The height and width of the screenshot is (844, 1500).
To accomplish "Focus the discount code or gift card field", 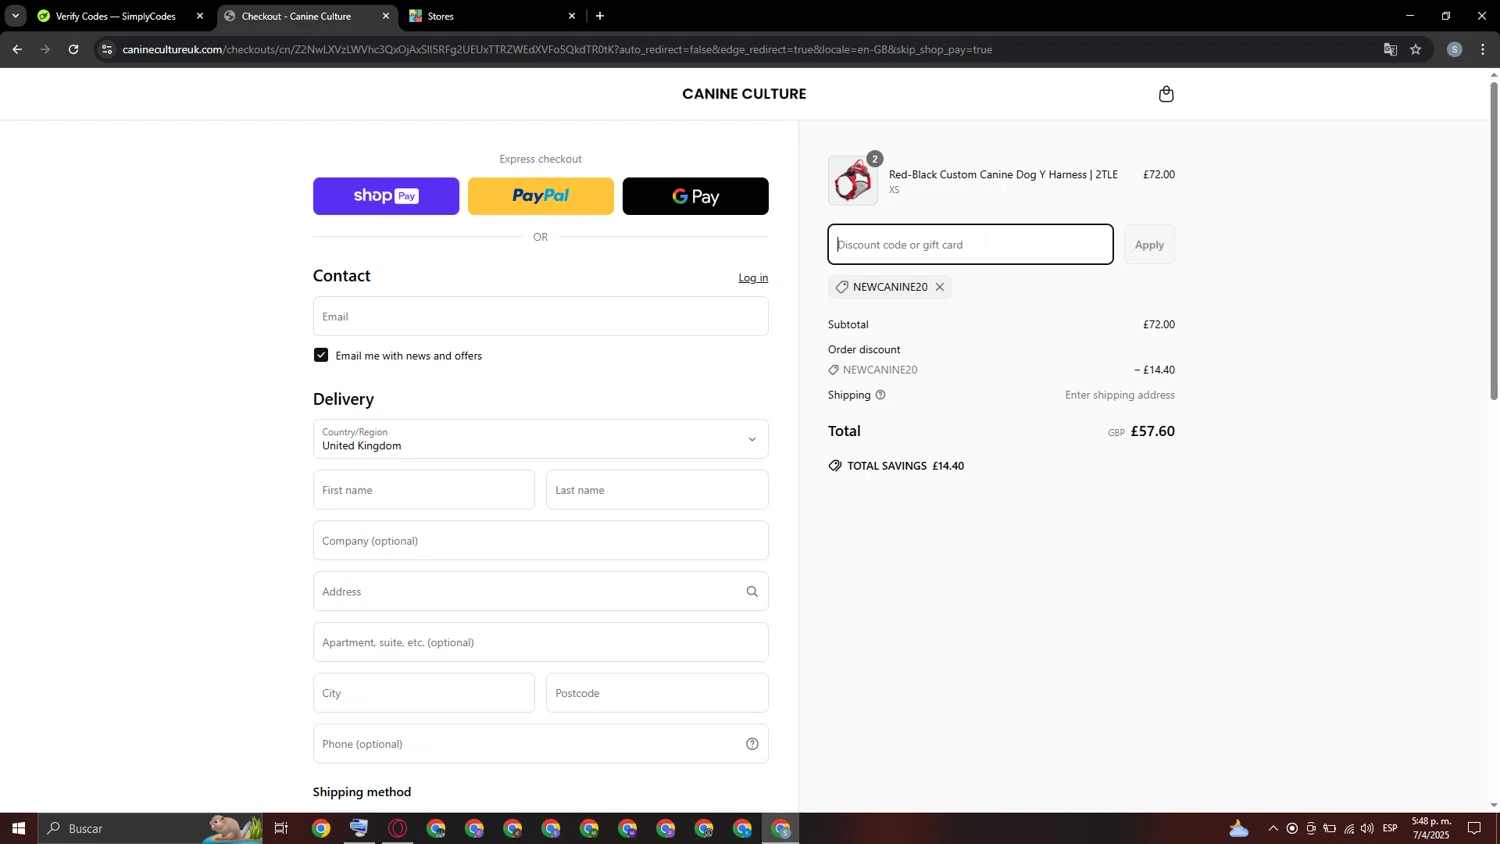I will pos(970,245).
